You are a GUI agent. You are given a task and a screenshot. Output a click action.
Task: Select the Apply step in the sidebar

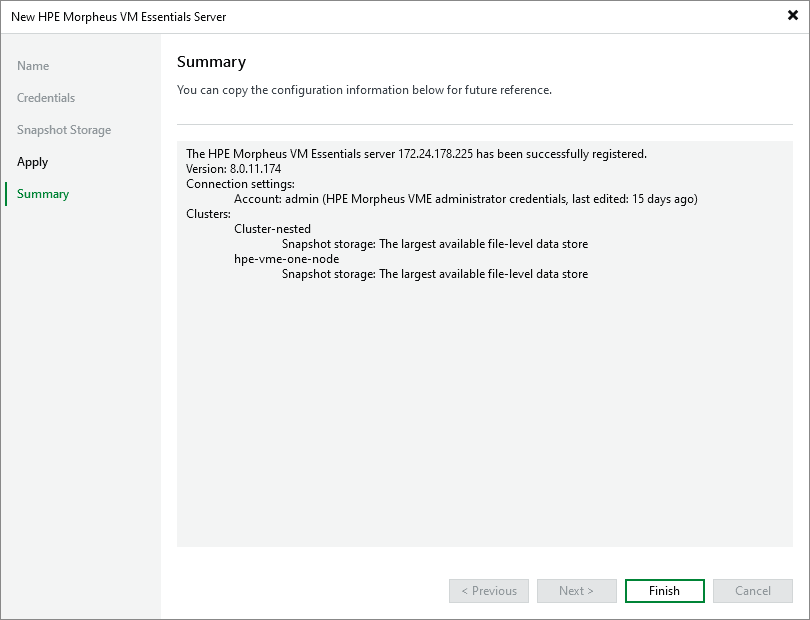32,162
